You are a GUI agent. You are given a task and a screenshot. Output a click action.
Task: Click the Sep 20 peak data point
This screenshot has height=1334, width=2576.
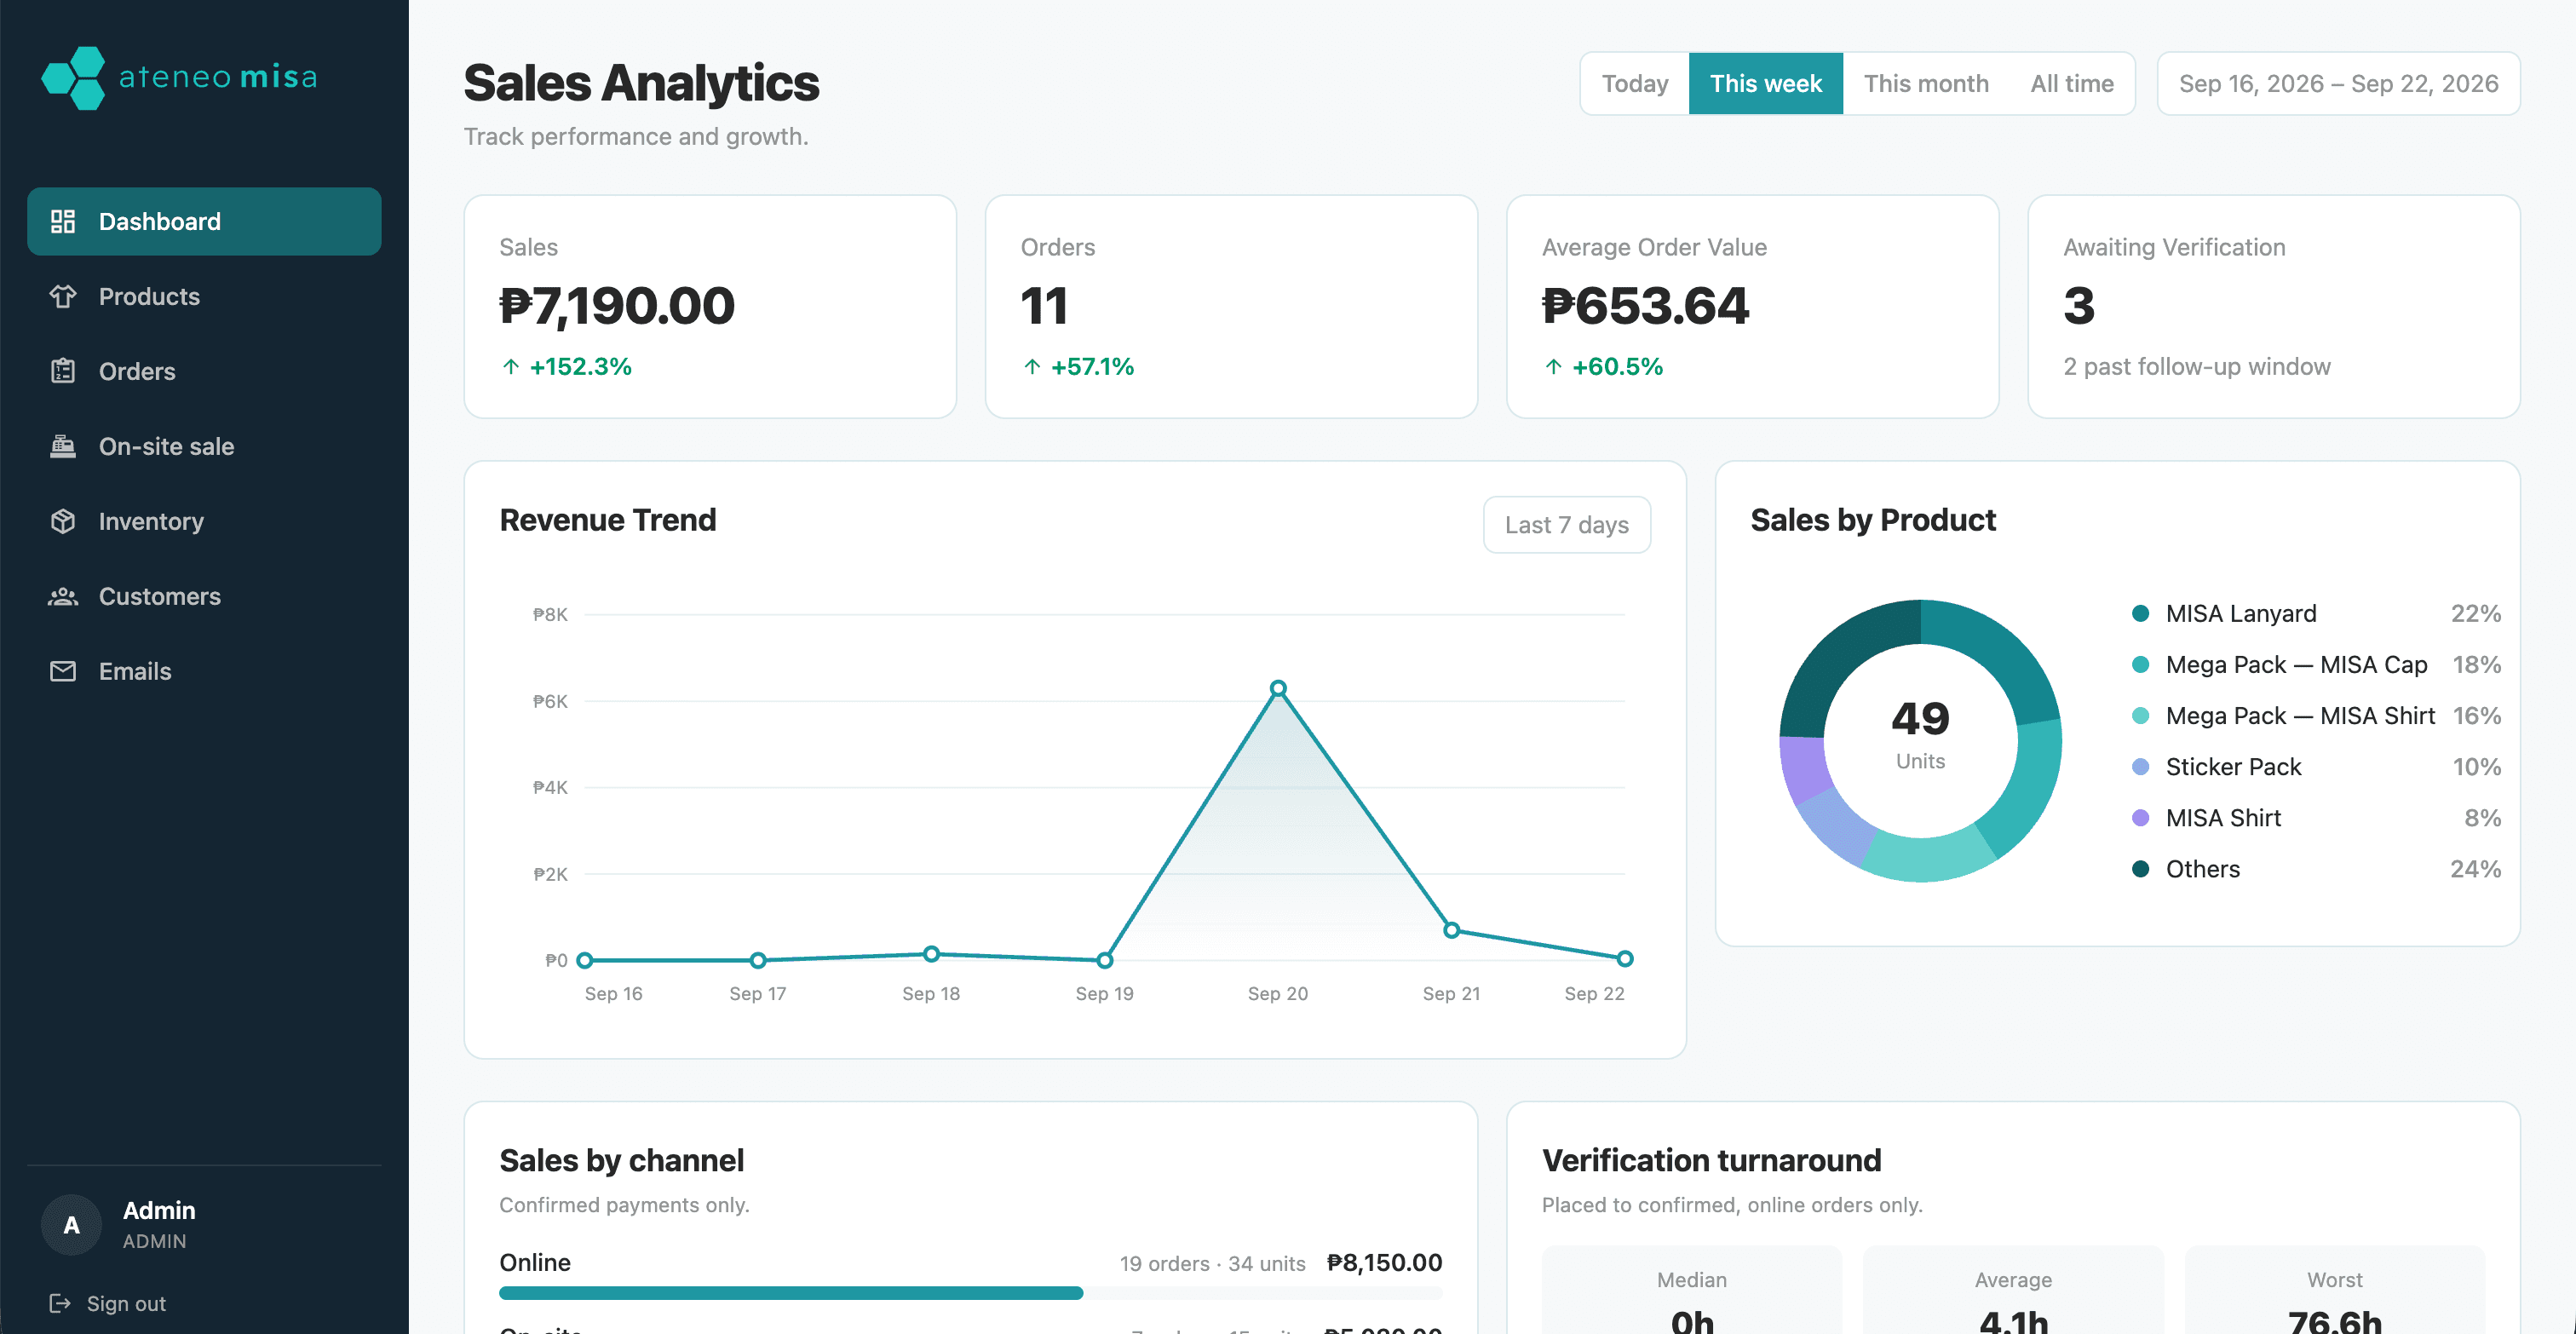1278,688
